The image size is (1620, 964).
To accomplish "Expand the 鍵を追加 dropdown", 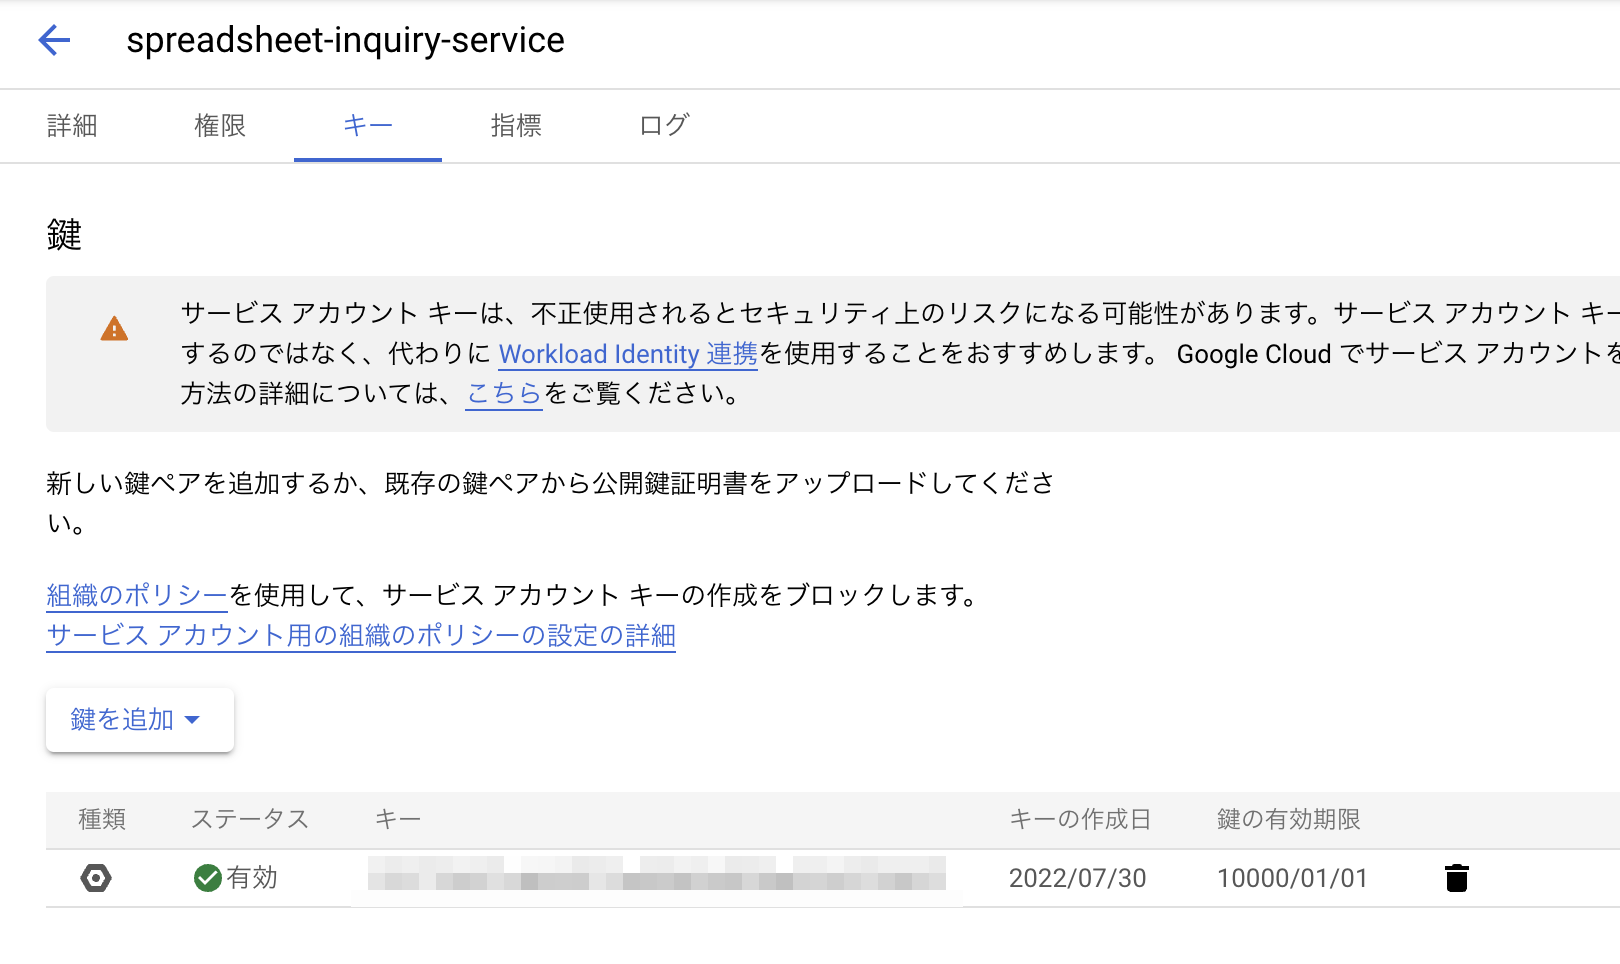I will (x=139, y=720).
